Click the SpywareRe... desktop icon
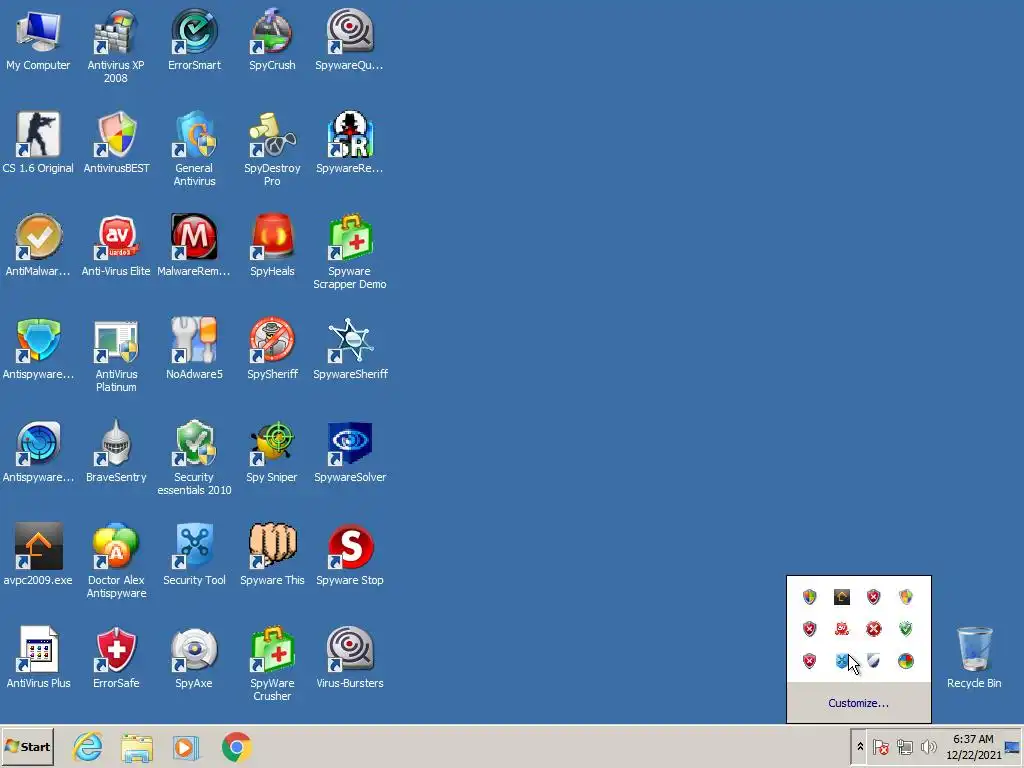This screenshot has width=1024, height=768. pos(349,143)
